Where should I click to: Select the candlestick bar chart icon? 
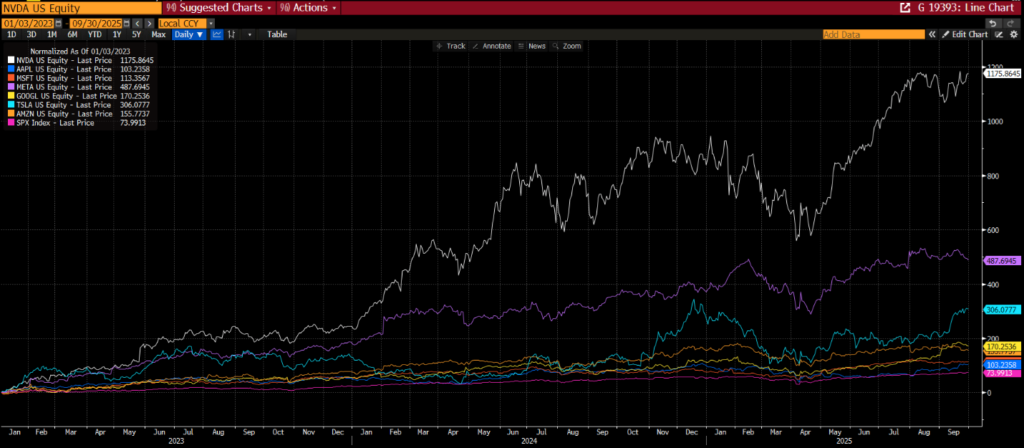click(x=233, y=34)
